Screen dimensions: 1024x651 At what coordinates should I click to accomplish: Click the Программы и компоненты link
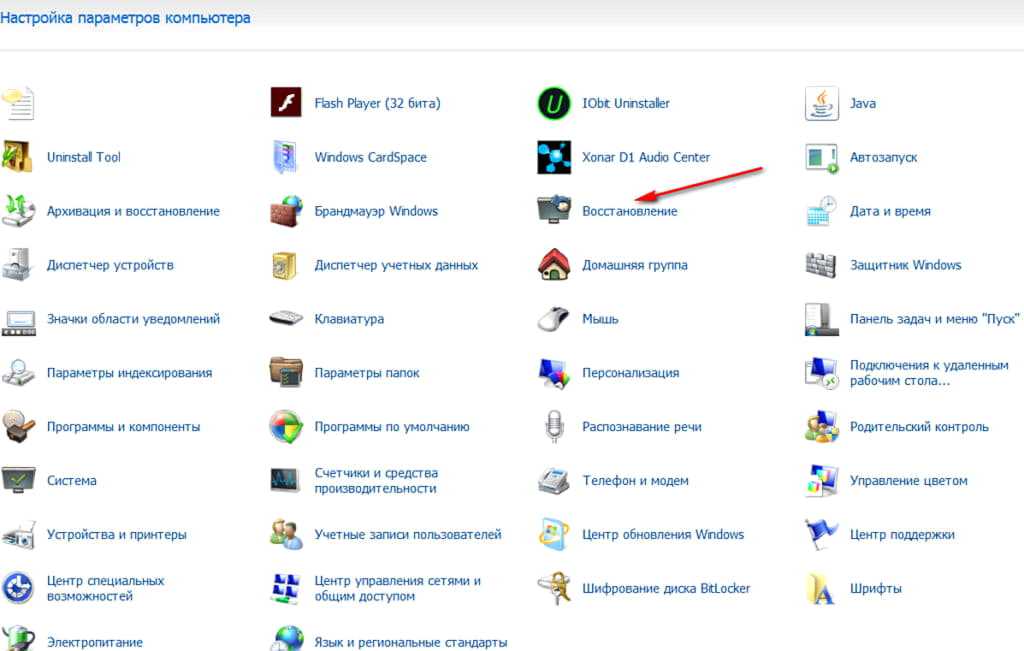pyautogui.click(x=123, y=427)
